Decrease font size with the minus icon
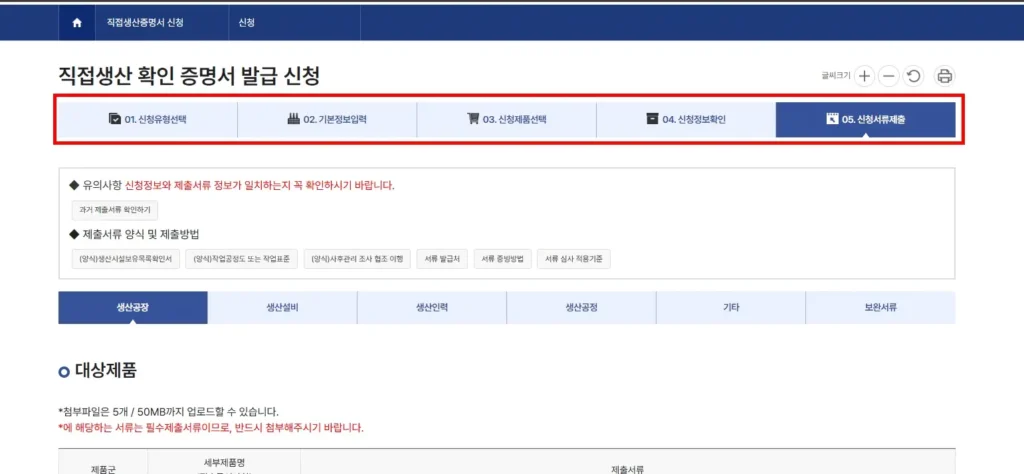Viewport: 1024px width, 474px height. coord(887,76)
